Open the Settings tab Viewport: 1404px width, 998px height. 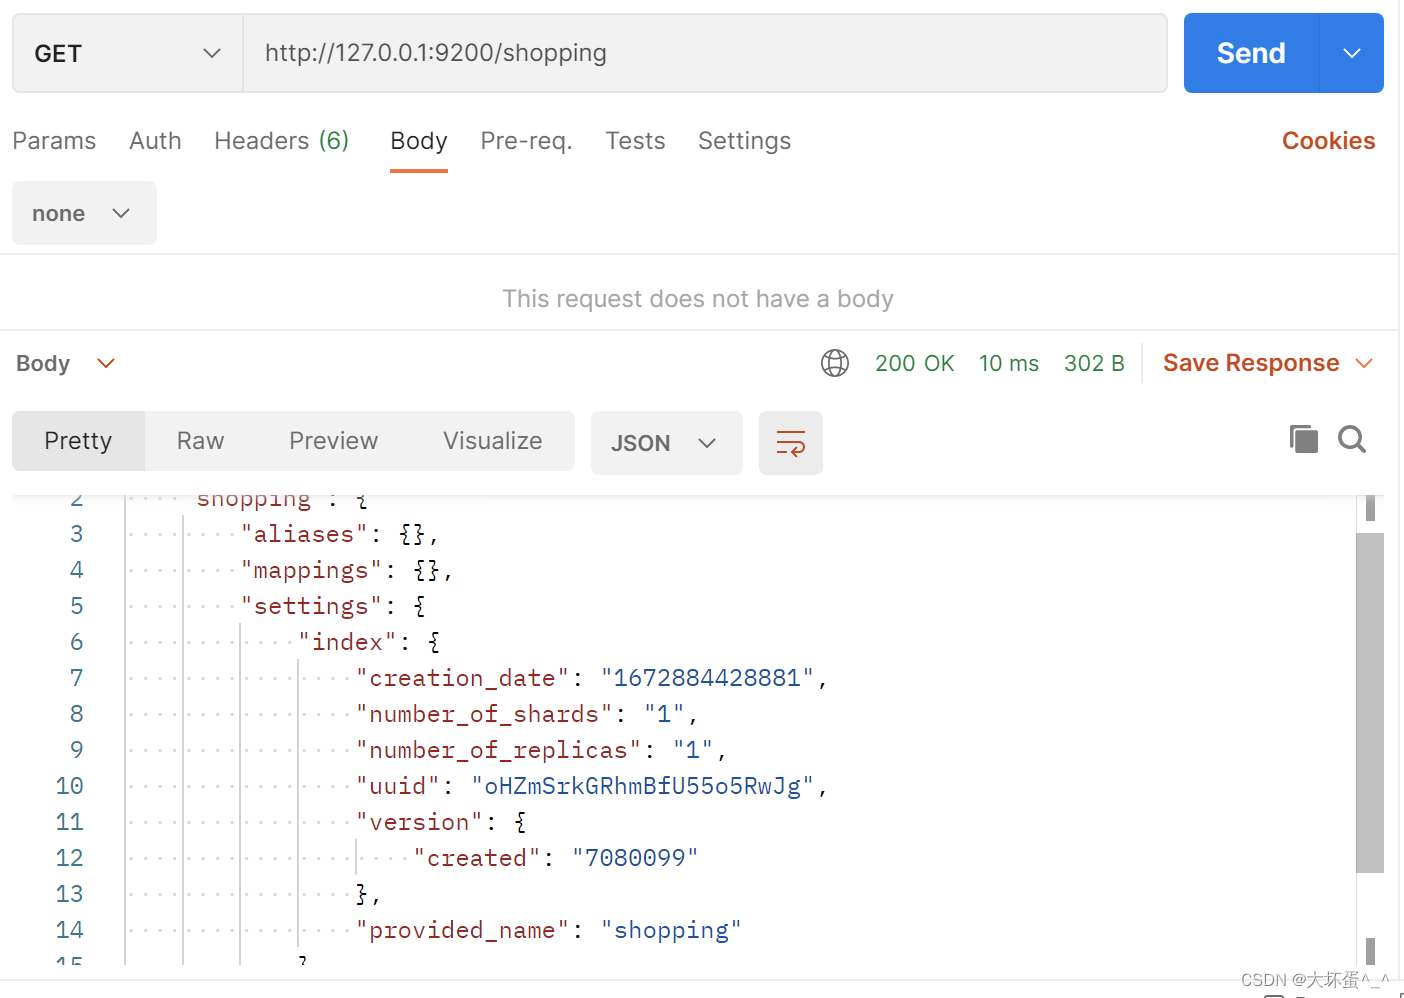(x=744, y=141)
